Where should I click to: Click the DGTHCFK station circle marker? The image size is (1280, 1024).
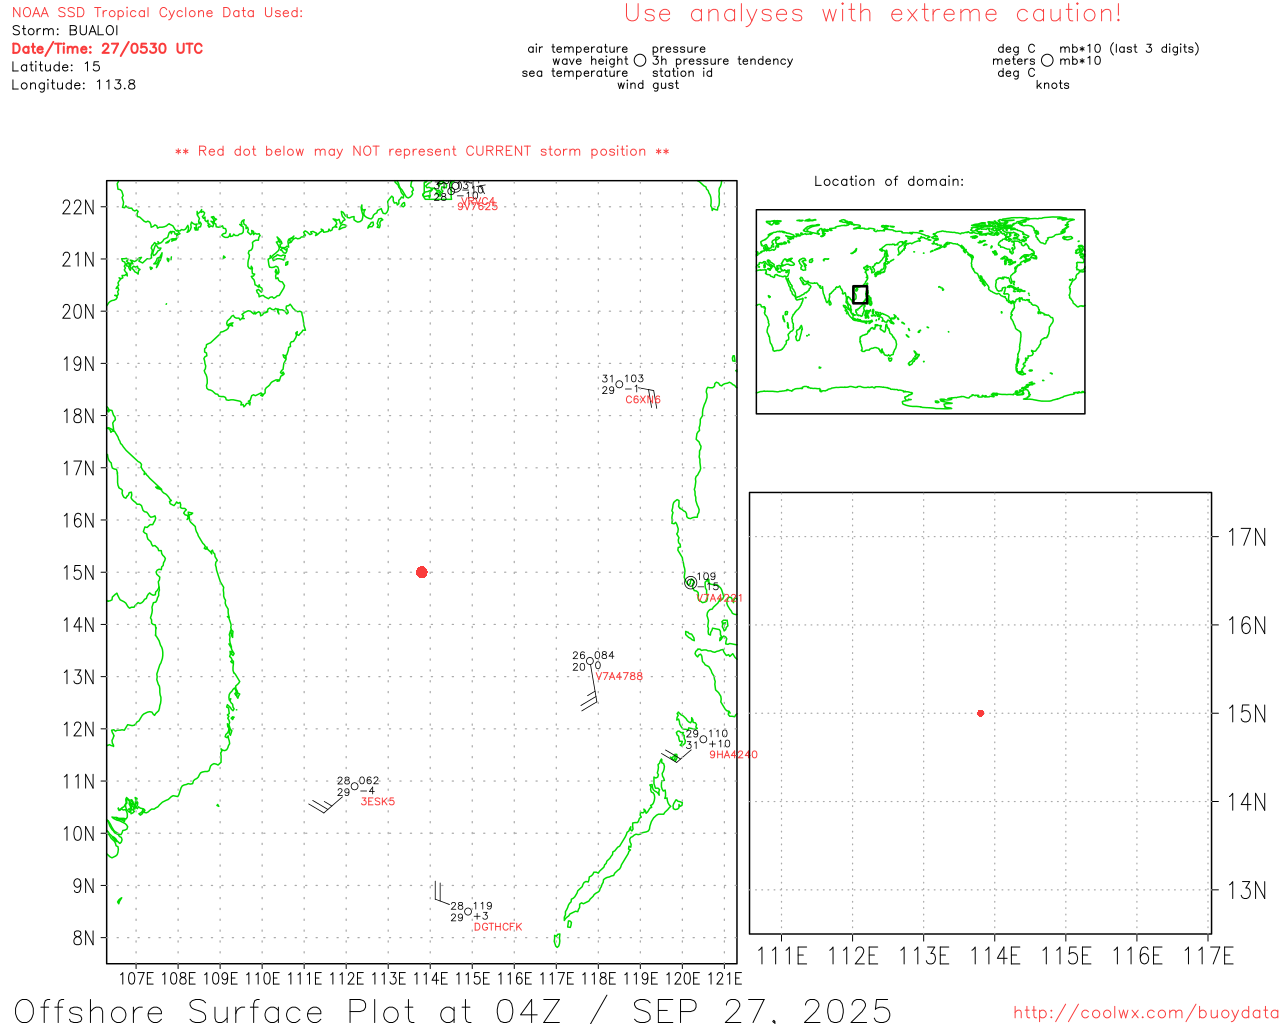(x=468, y=911)
